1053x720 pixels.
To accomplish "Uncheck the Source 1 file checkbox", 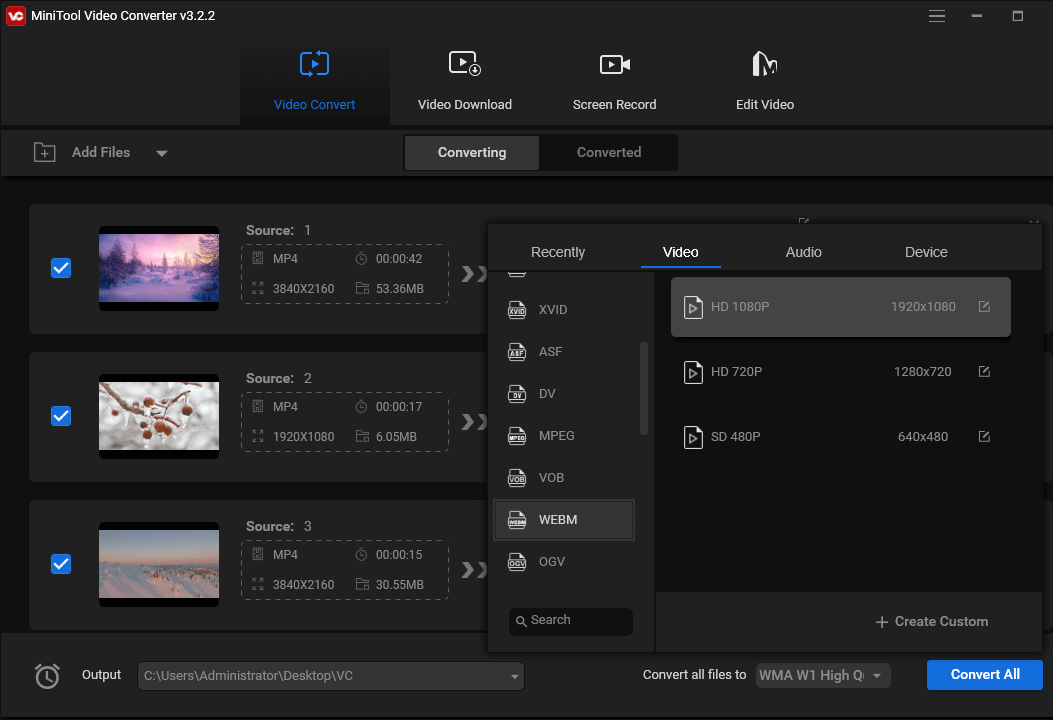I will [x=61, y=268].
